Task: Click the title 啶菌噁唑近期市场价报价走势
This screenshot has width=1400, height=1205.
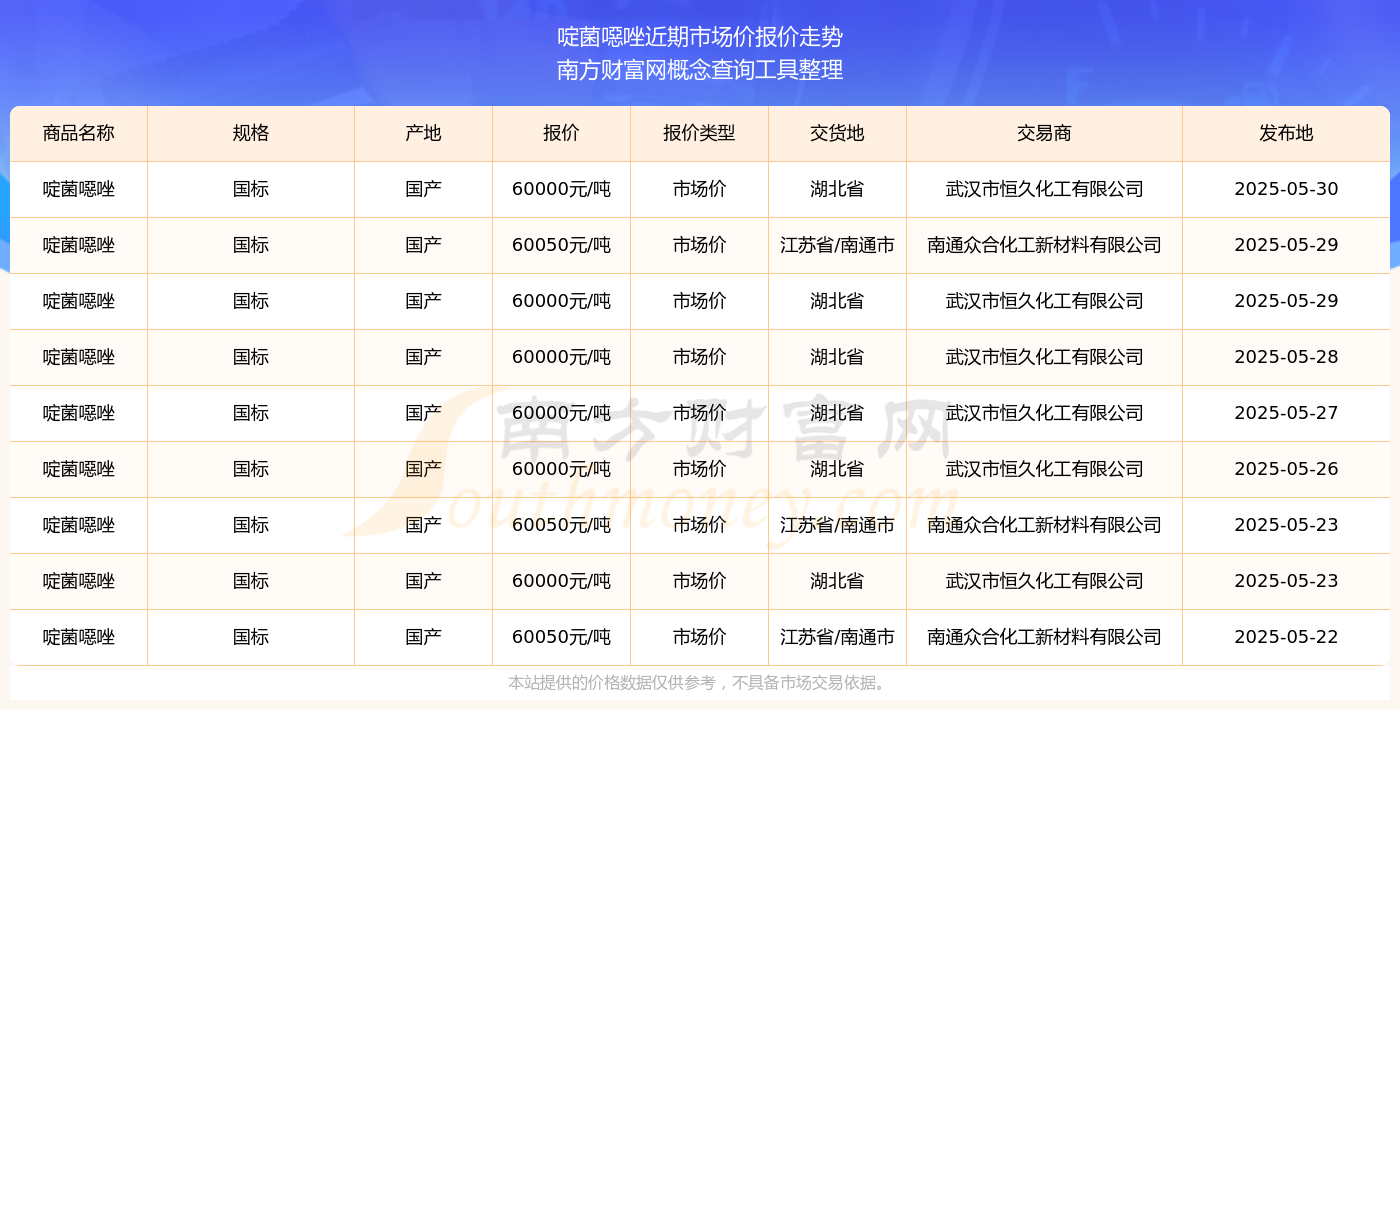Action: point(700,38)
